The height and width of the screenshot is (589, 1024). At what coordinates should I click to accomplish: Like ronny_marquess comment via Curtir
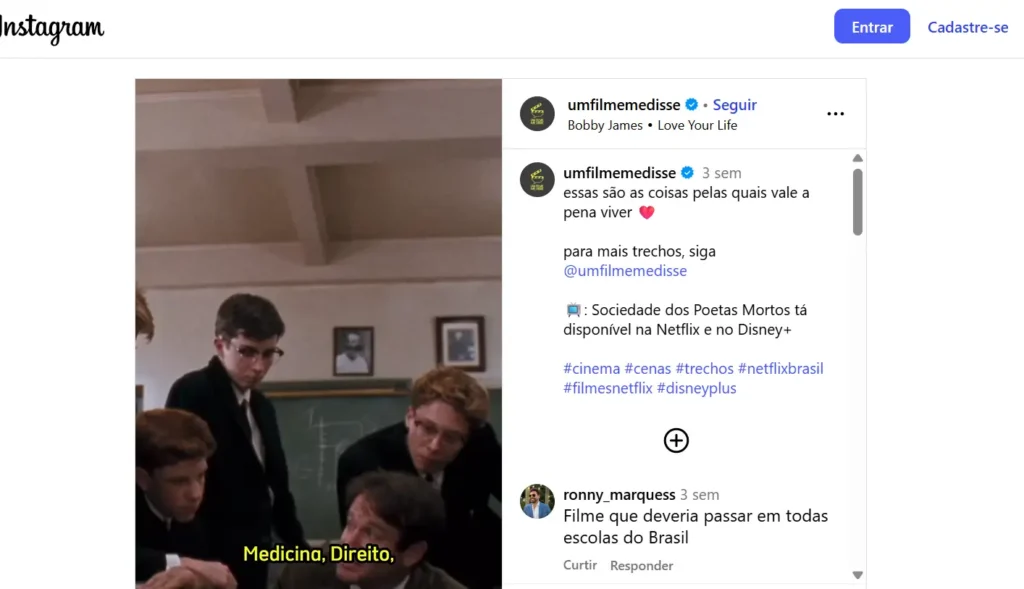[x=580, y=565]
